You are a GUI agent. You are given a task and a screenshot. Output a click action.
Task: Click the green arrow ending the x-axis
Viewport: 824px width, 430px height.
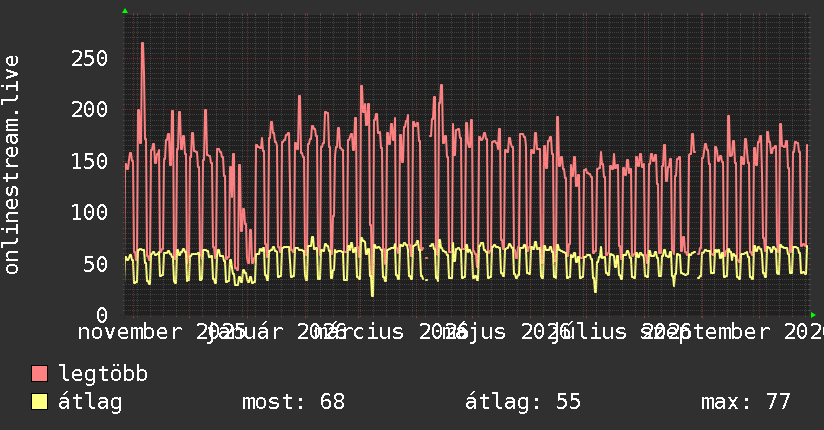[813, 315]
